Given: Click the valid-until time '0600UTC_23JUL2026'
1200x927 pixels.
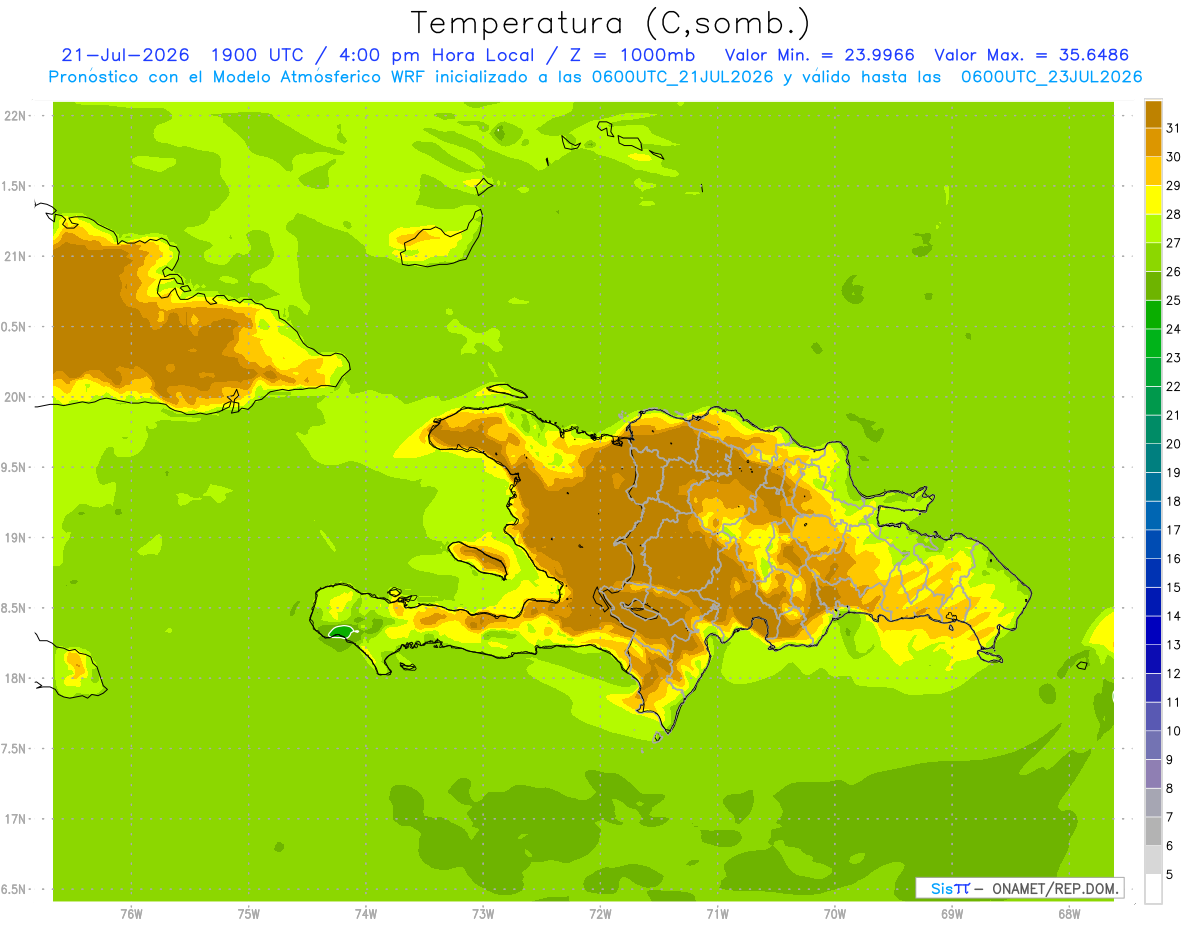Looking at the screenshot, I should tap(1051, 76).
